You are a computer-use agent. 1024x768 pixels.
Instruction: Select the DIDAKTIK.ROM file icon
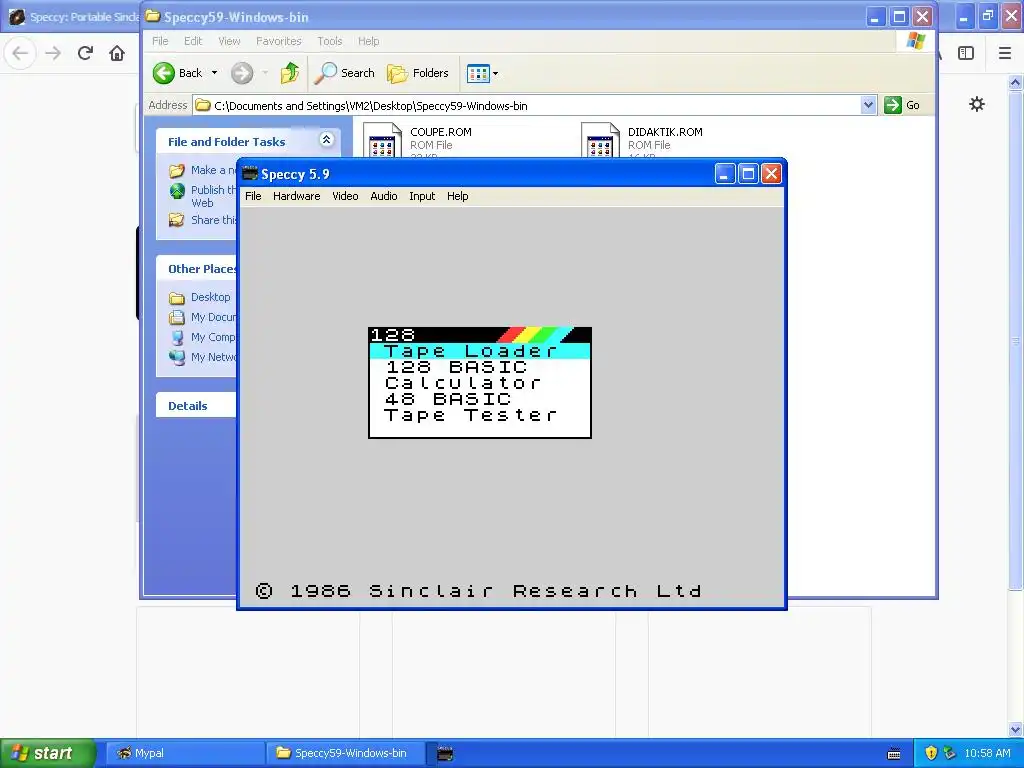point(600,140)
